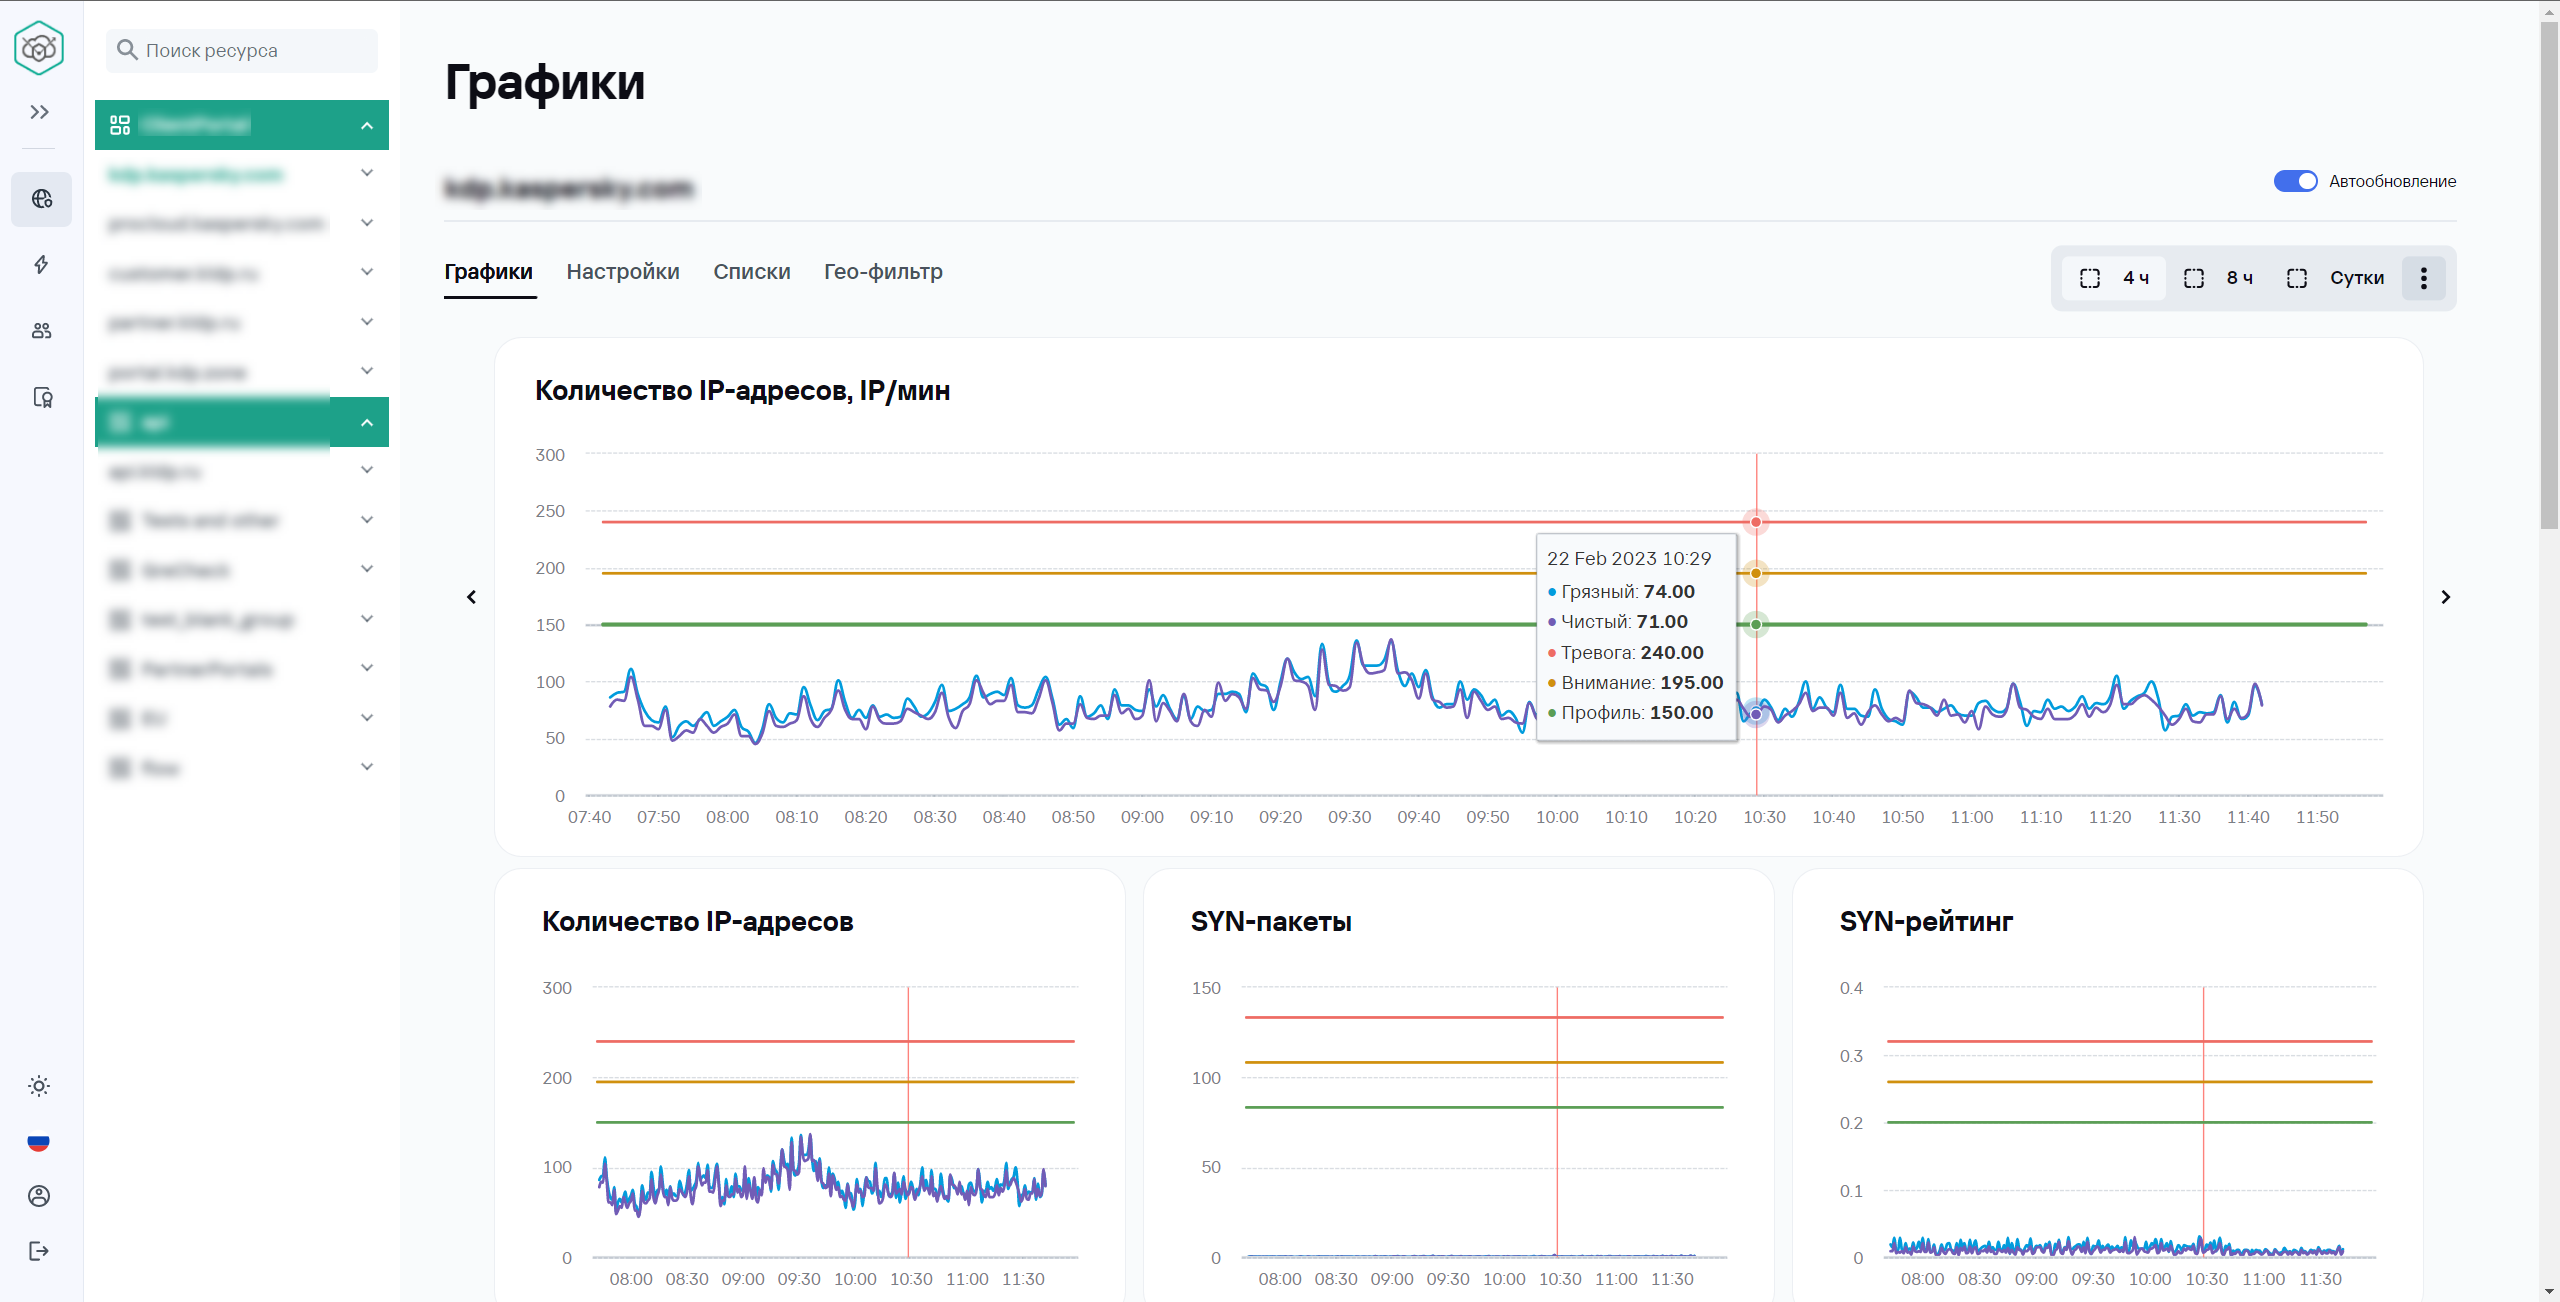This screenshot has width=2560, height=1302.
Task: Collapse the top green group header chevron
Action: coord(367,126)
